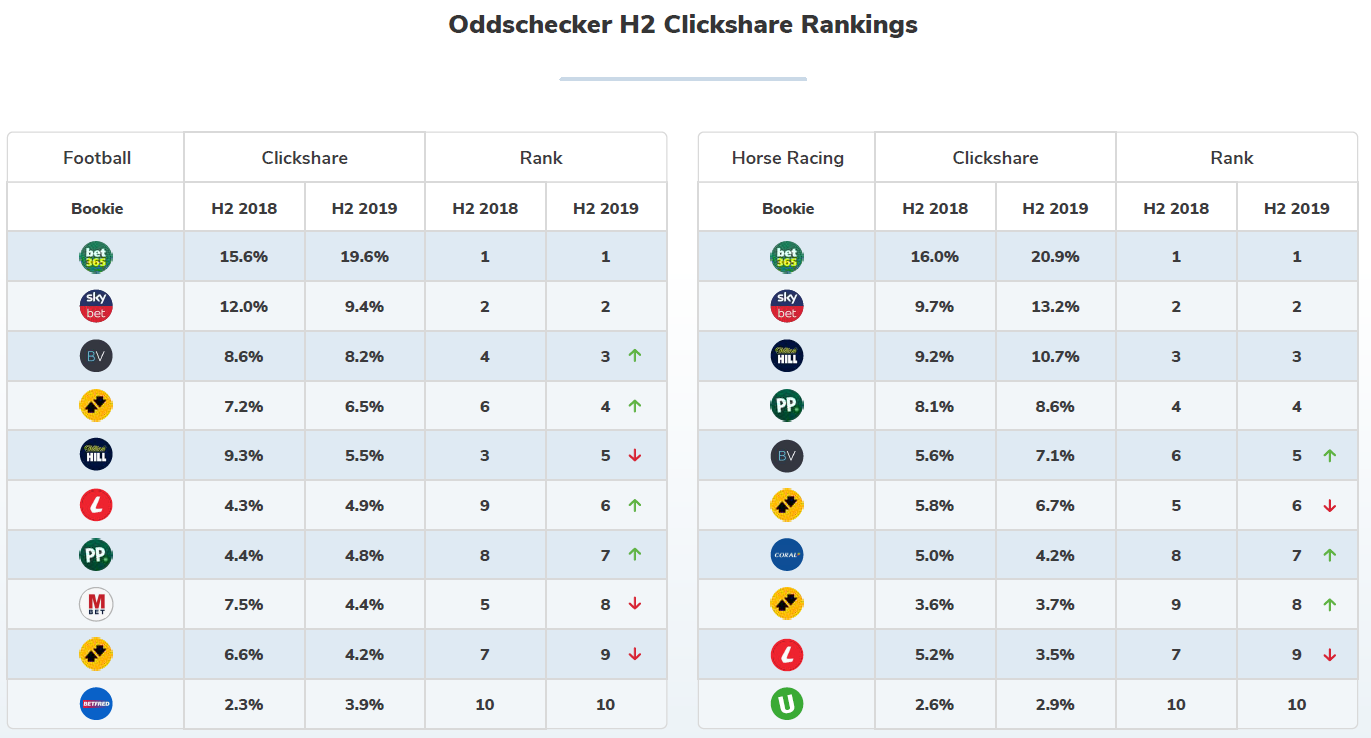
Task: Open the William Hill logo under Horse Racing
Action: click(787, 356)
